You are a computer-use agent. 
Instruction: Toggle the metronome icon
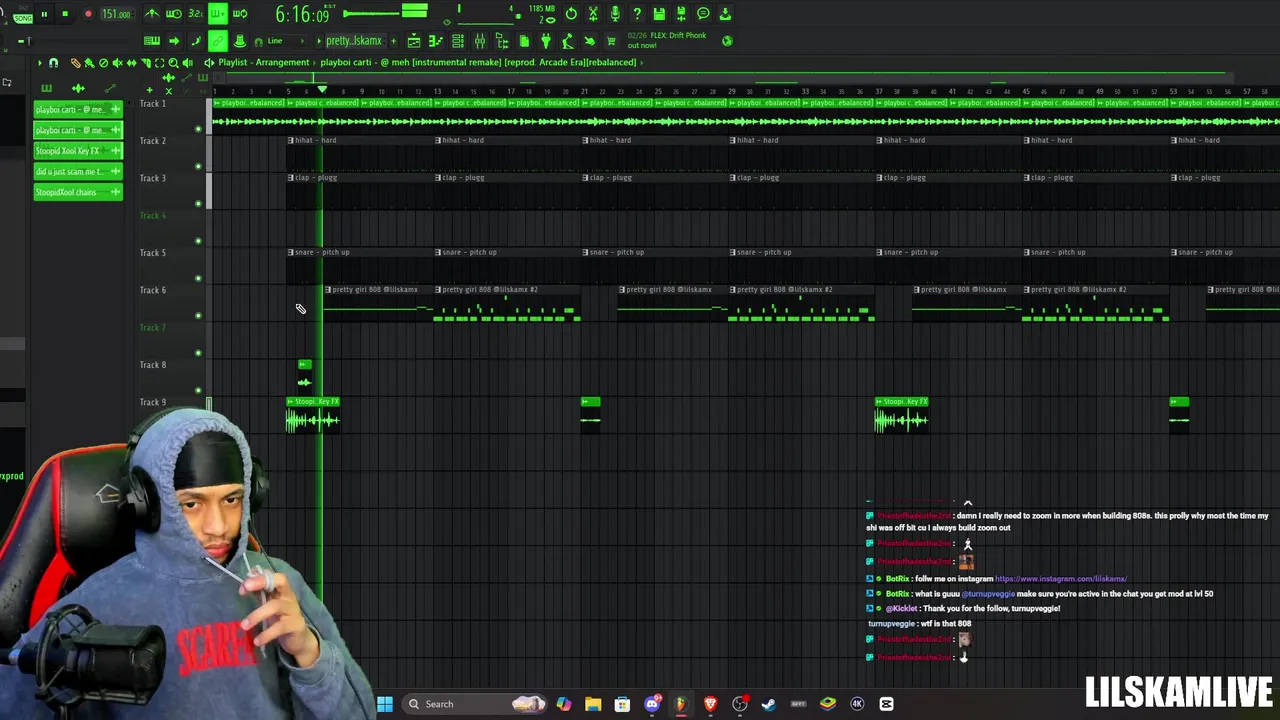151,14
